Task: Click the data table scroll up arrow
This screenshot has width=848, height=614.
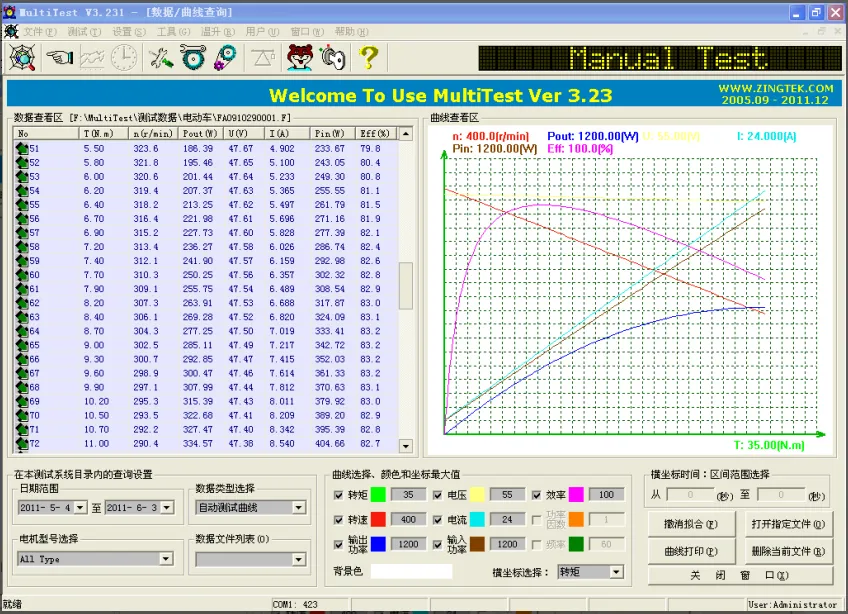Action: coord(406,134)
